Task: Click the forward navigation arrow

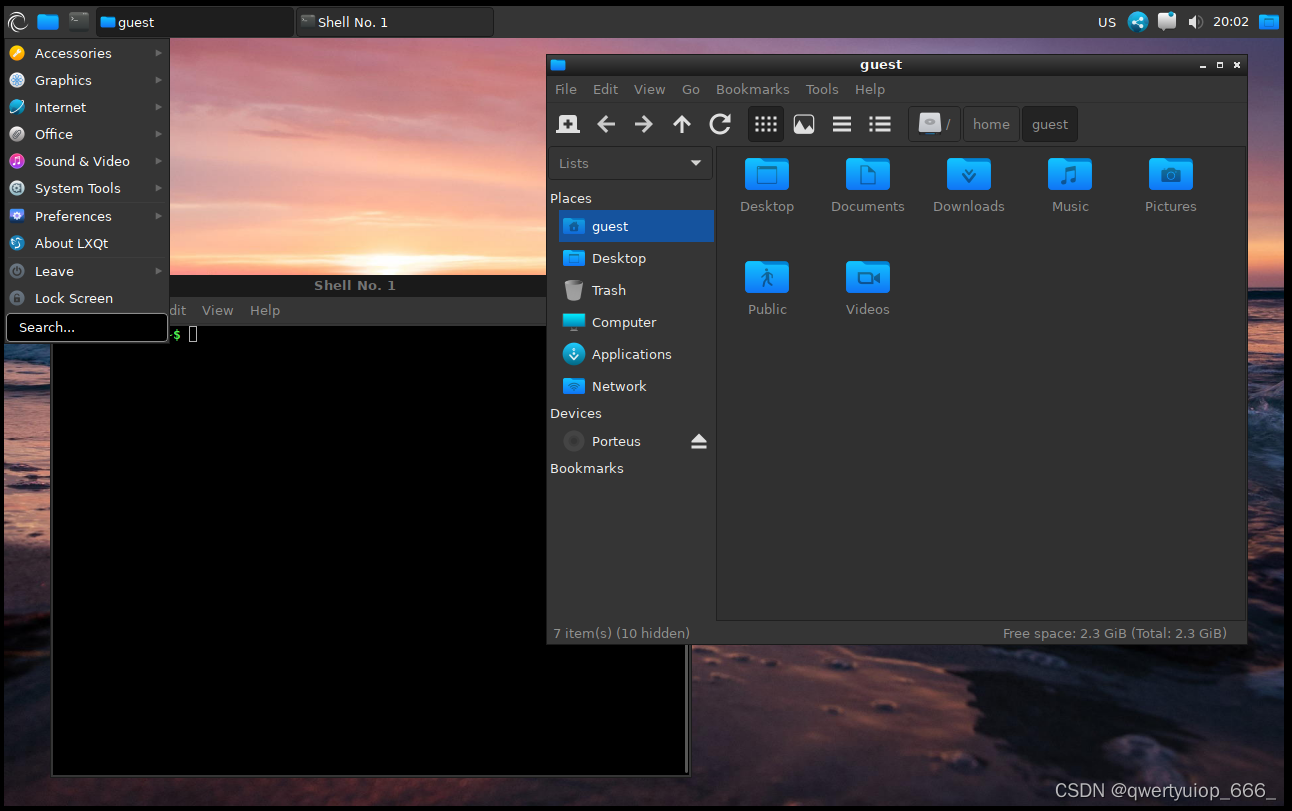Action: pyautogui.click(x=643, y=124)
